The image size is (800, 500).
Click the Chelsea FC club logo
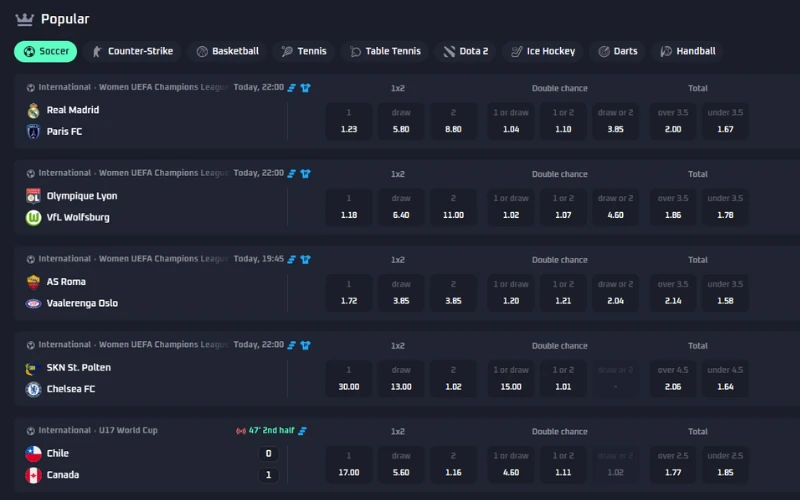click(33, 389)
